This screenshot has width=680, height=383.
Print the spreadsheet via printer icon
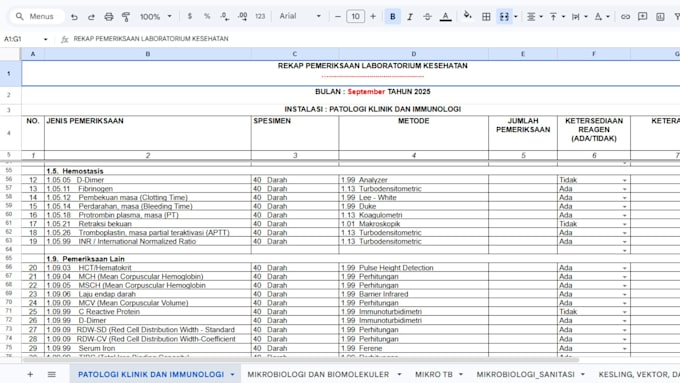(x=108, y=16)
